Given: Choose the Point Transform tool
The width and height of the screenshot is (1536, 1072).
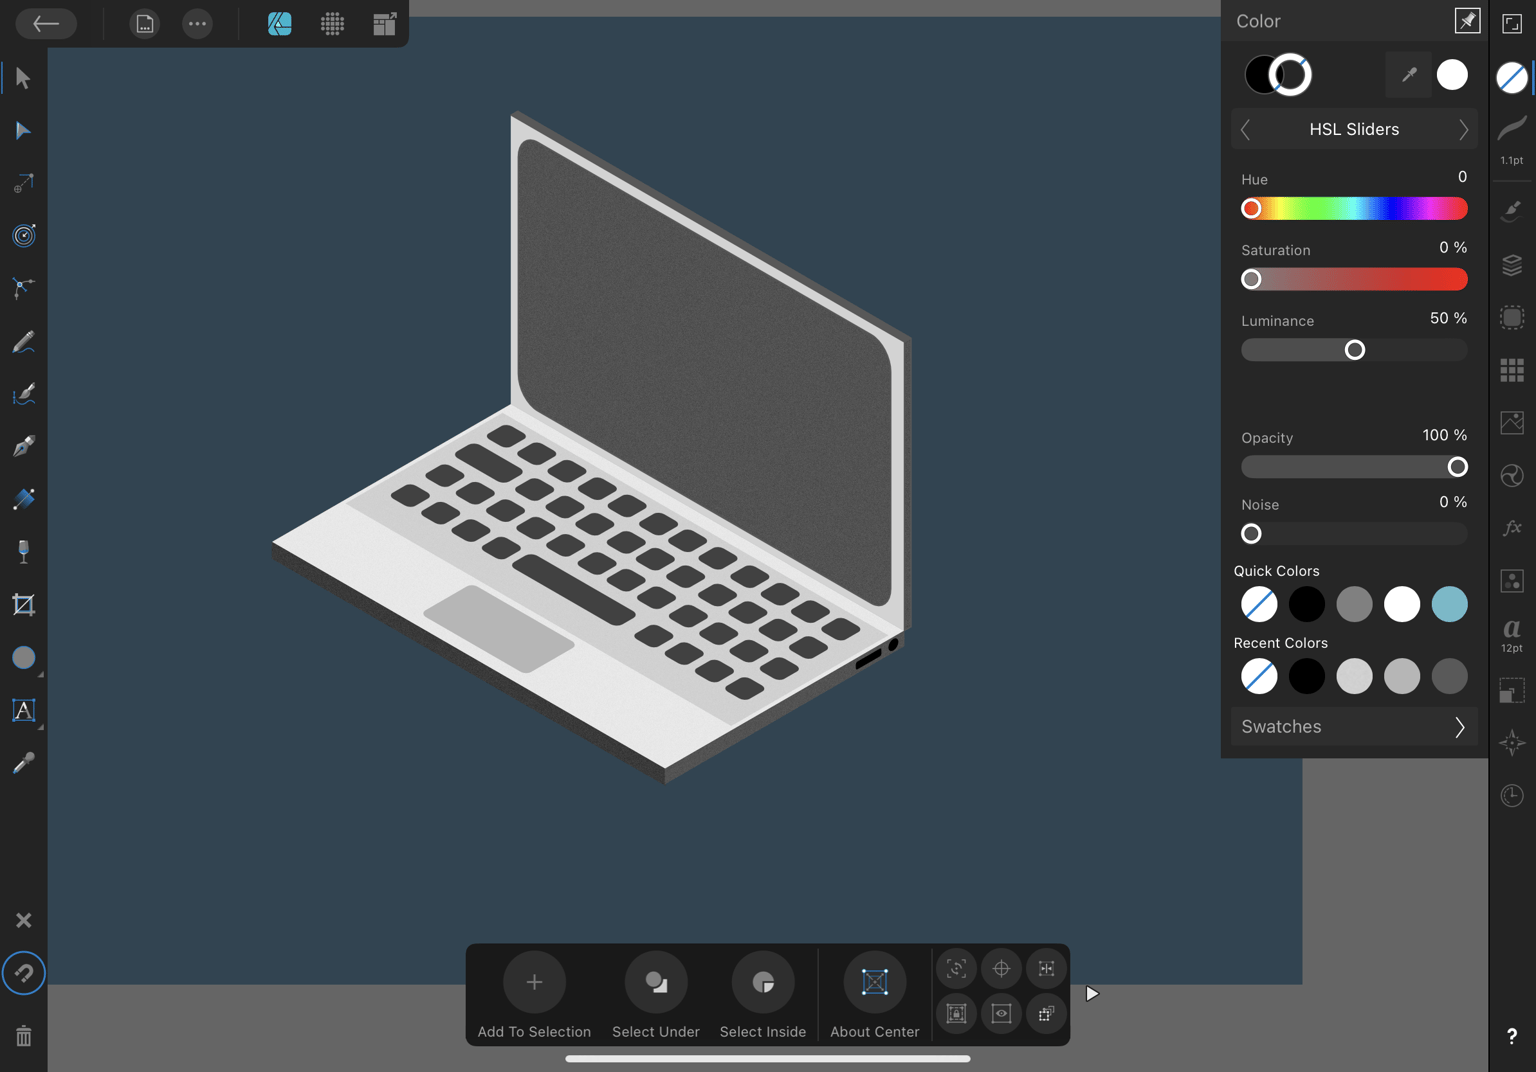Looking at the screenshot, I should [23, 183].
